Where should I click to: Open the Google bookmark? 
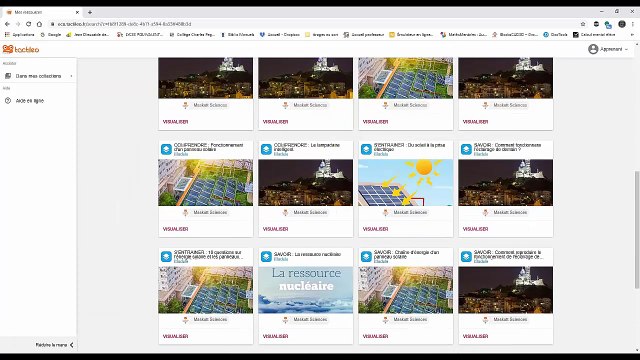pos(51,35)
